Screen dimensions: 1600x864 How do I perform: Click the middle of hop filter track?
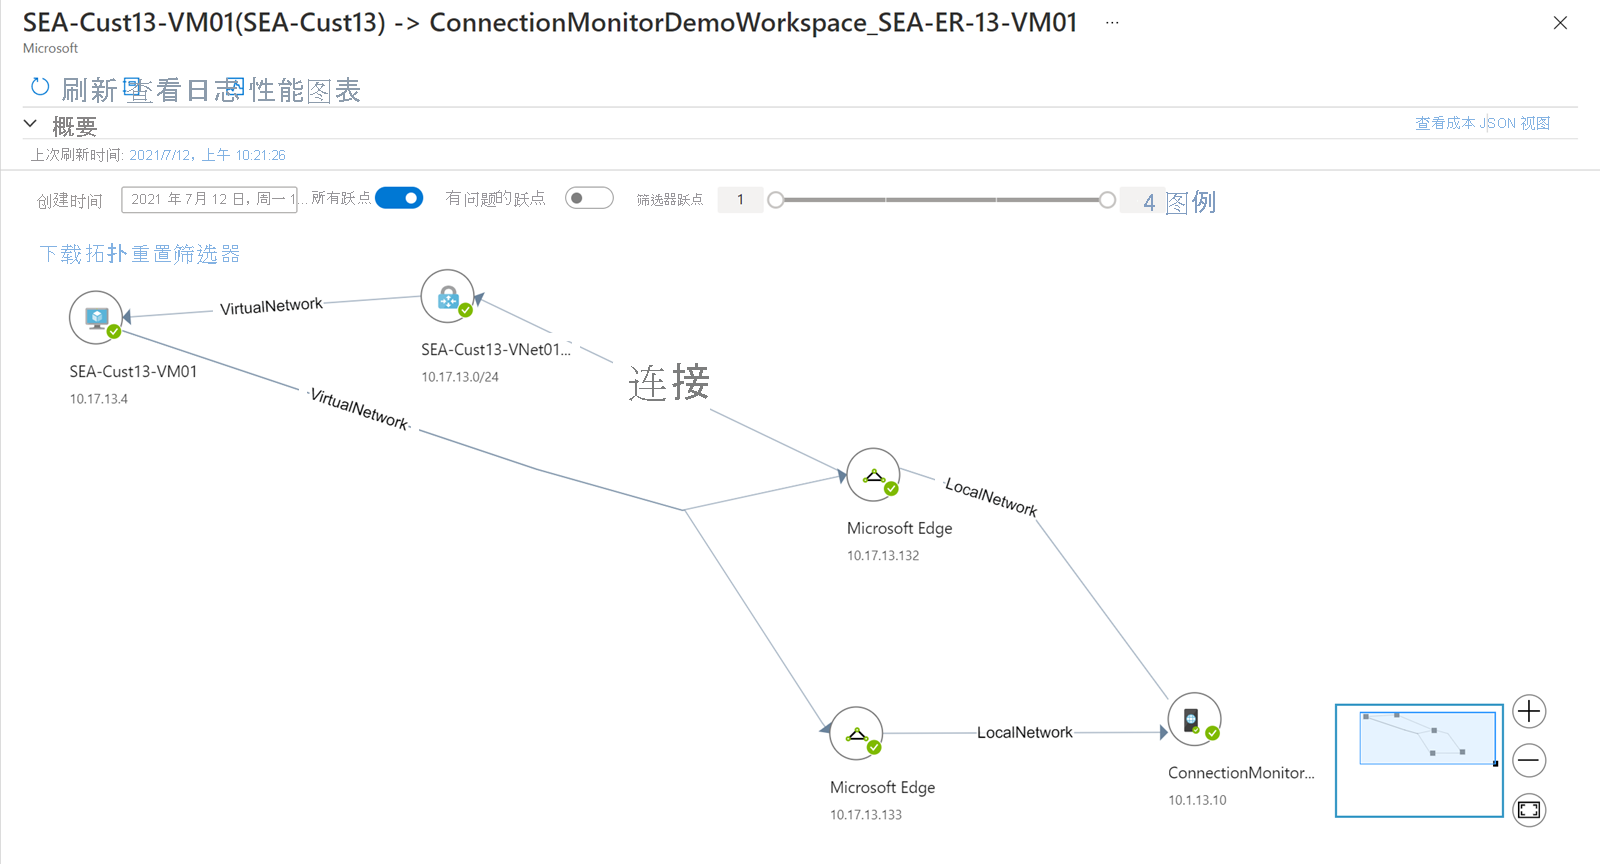941,200
